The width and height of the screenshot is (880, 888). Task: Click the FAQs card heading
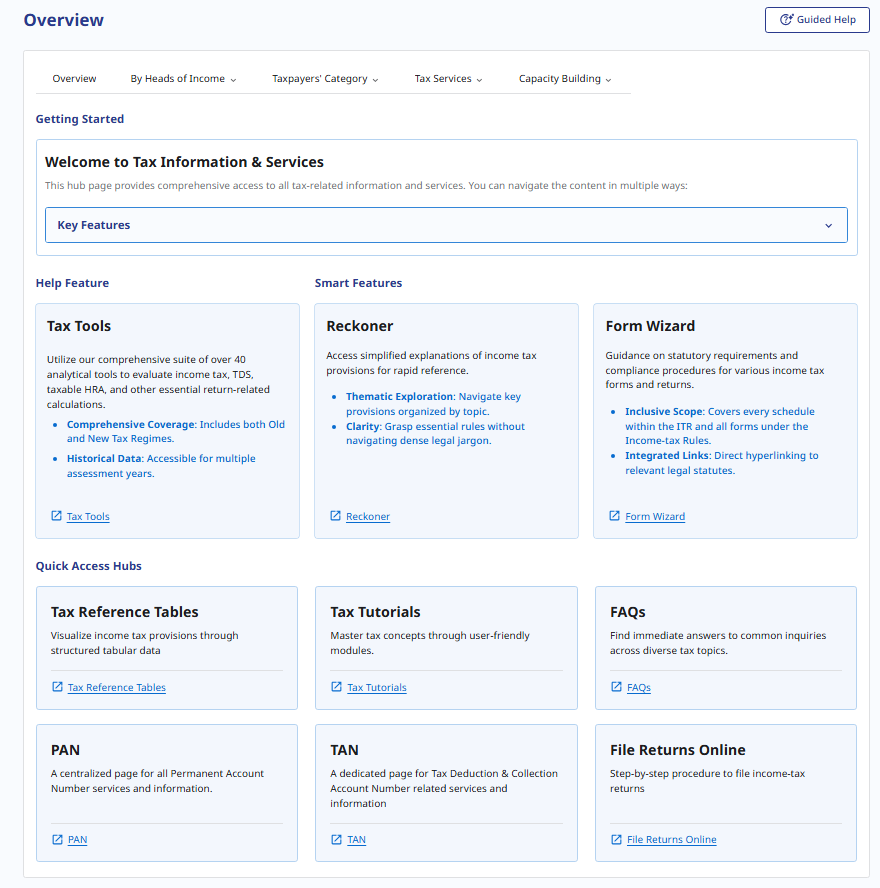tap(627, 612)
